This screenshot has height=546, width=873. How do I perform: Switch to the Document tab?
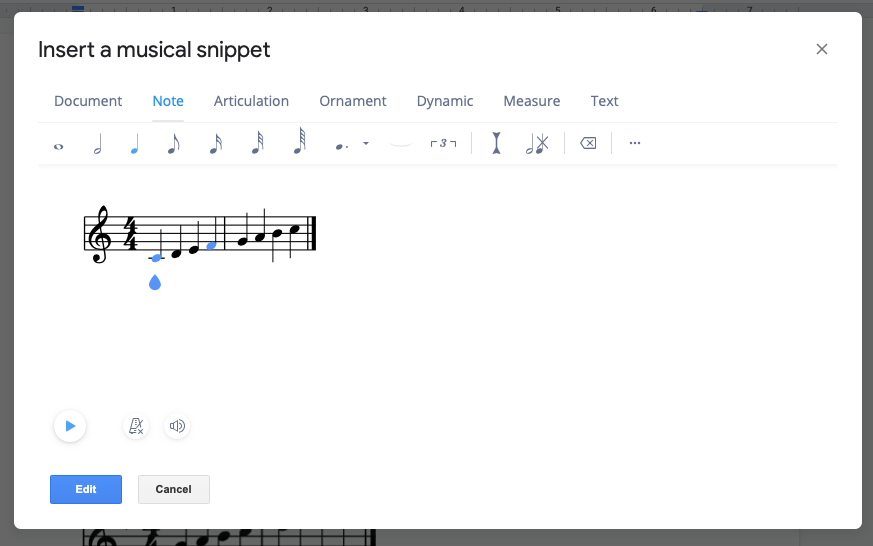click(x=88, y=101)
